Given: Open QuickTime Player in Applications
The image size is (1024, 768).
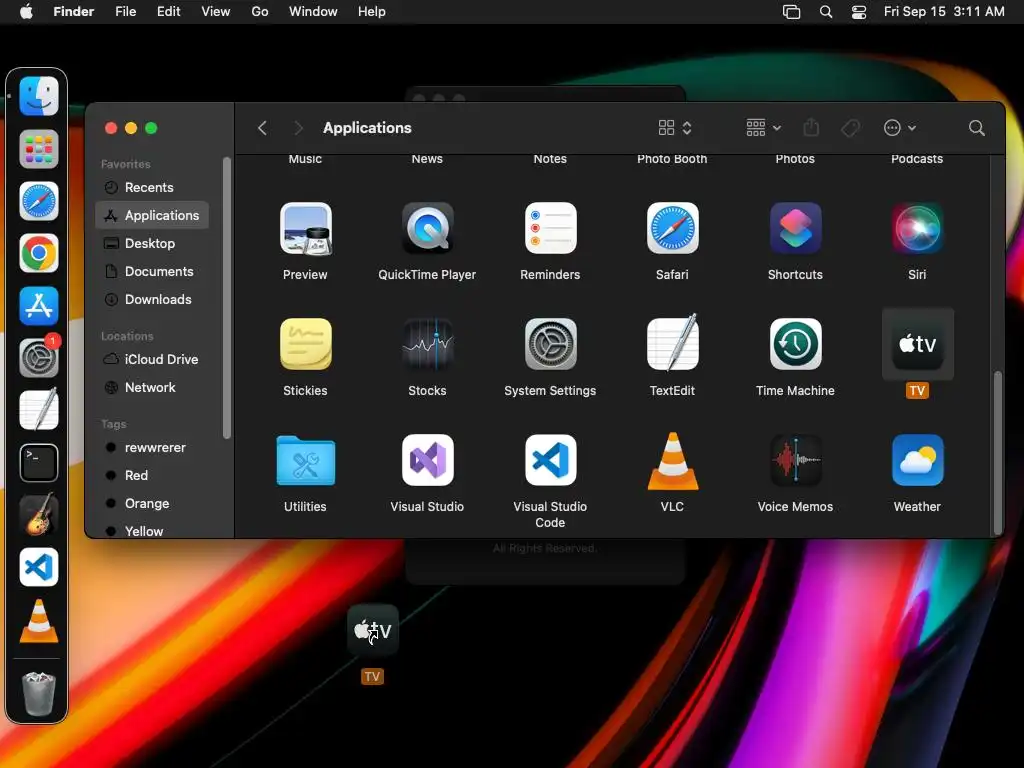Looking at the screenshot, I should [428, 229].
